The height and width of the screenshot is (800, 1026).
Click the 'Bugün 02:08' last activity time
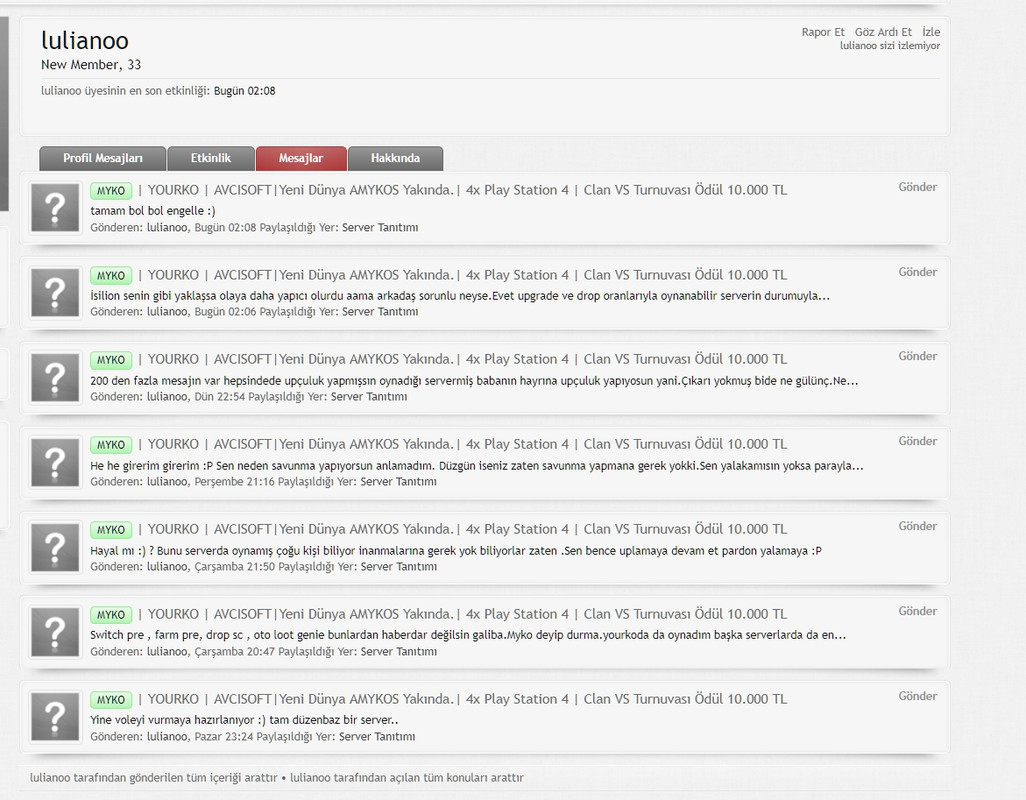(245, 91)
